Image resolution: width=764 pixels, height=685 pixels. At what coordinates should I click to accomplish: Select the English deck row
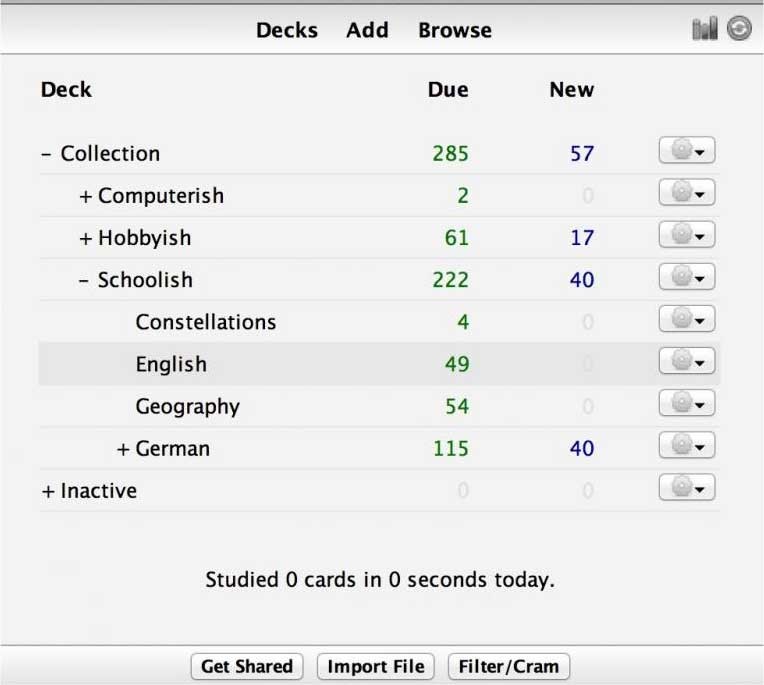[171, 364]
